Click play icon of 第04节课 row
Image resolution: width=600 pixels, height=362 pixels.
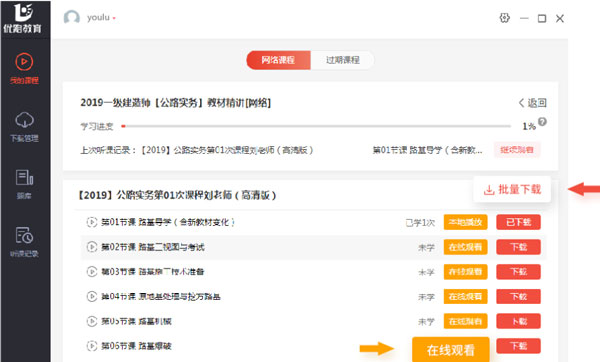[x=92, y=296]
